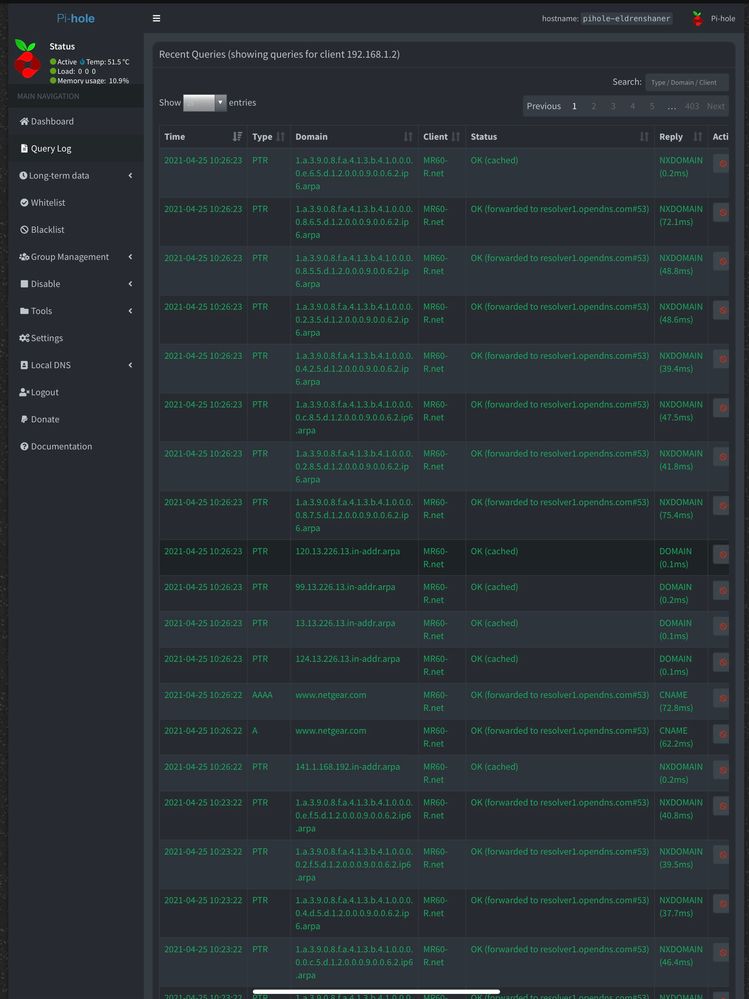
Task: Sort the table by the Time column
Action: coord(203,136)
